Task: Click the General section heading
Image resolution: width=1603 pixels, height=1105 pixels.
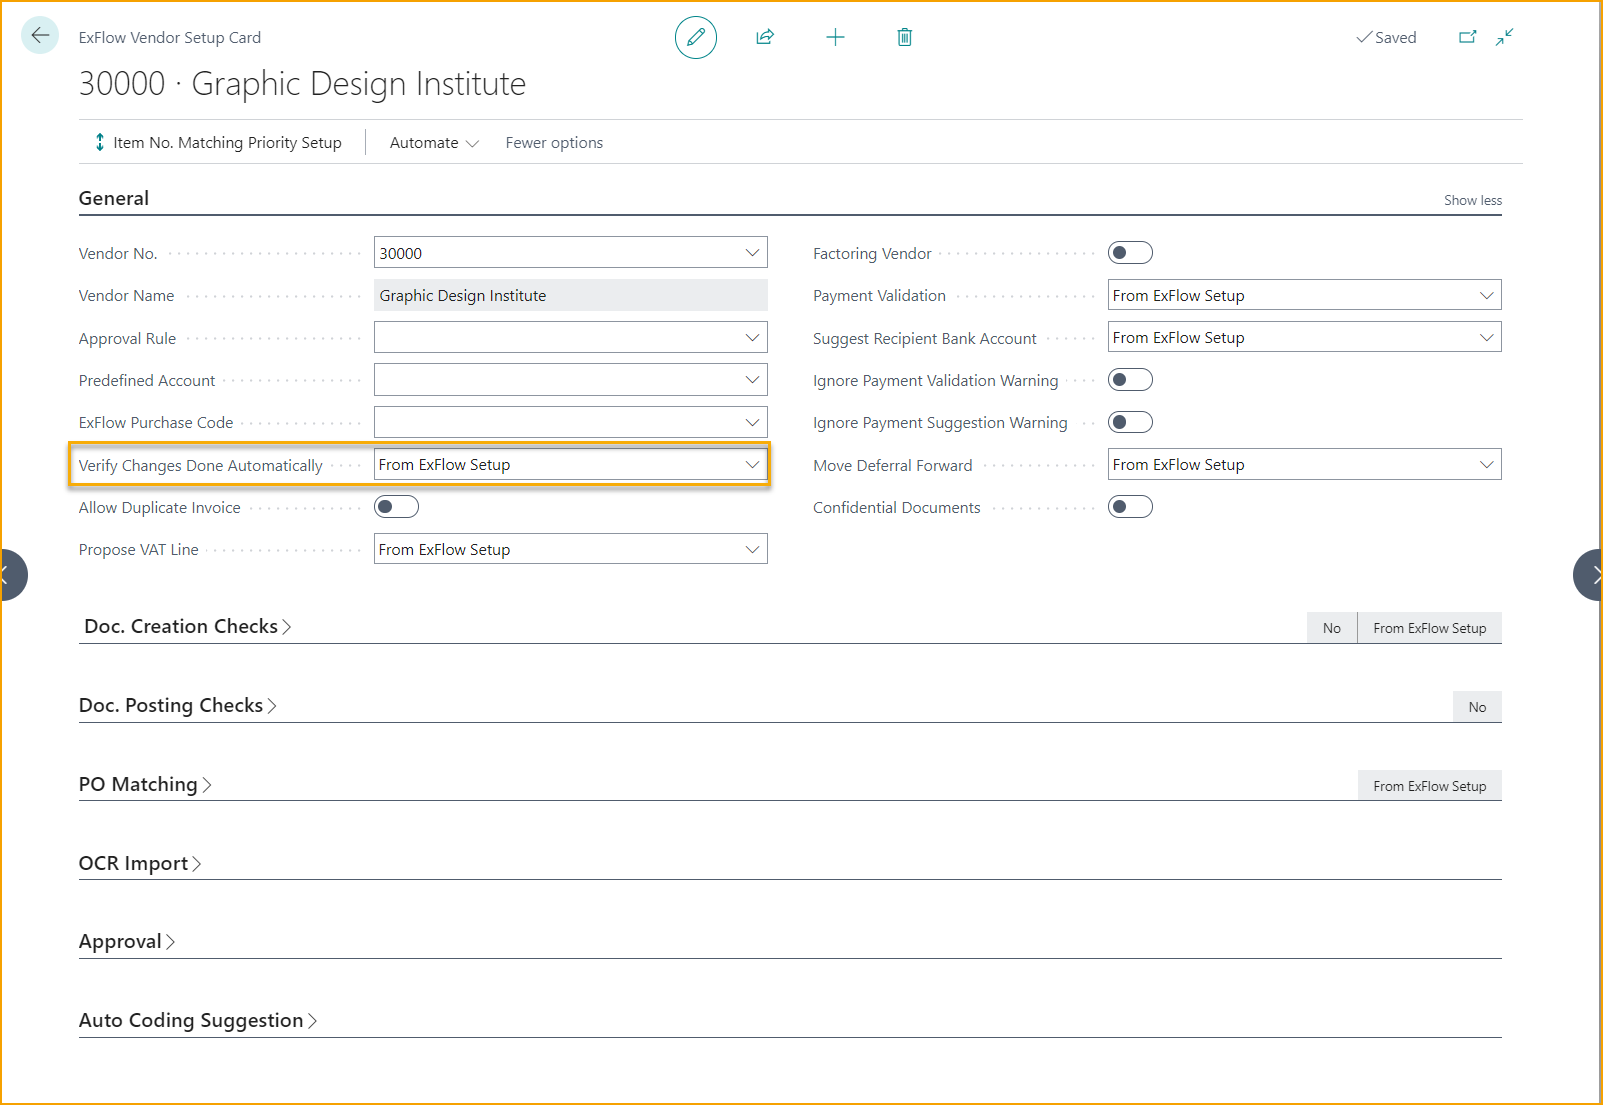Action: 114,198
